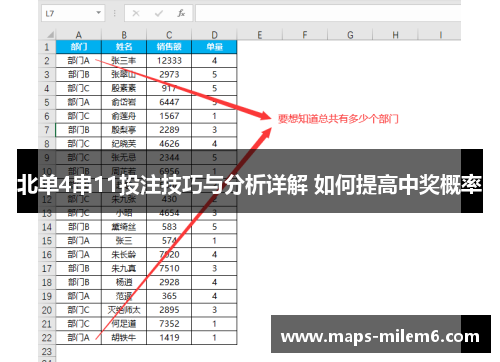The height and width of the screenshot is (362, 500).
Task: Select column C header
Action: click(169, 35)
